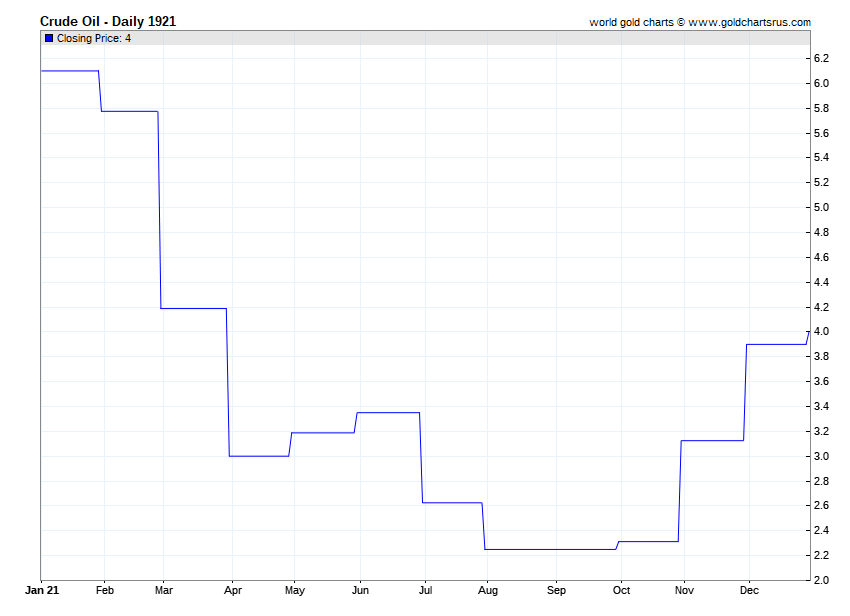Click the 'Apr' month label
The width and height of the screenshot is (850, 616).
[x=231, y=590]
